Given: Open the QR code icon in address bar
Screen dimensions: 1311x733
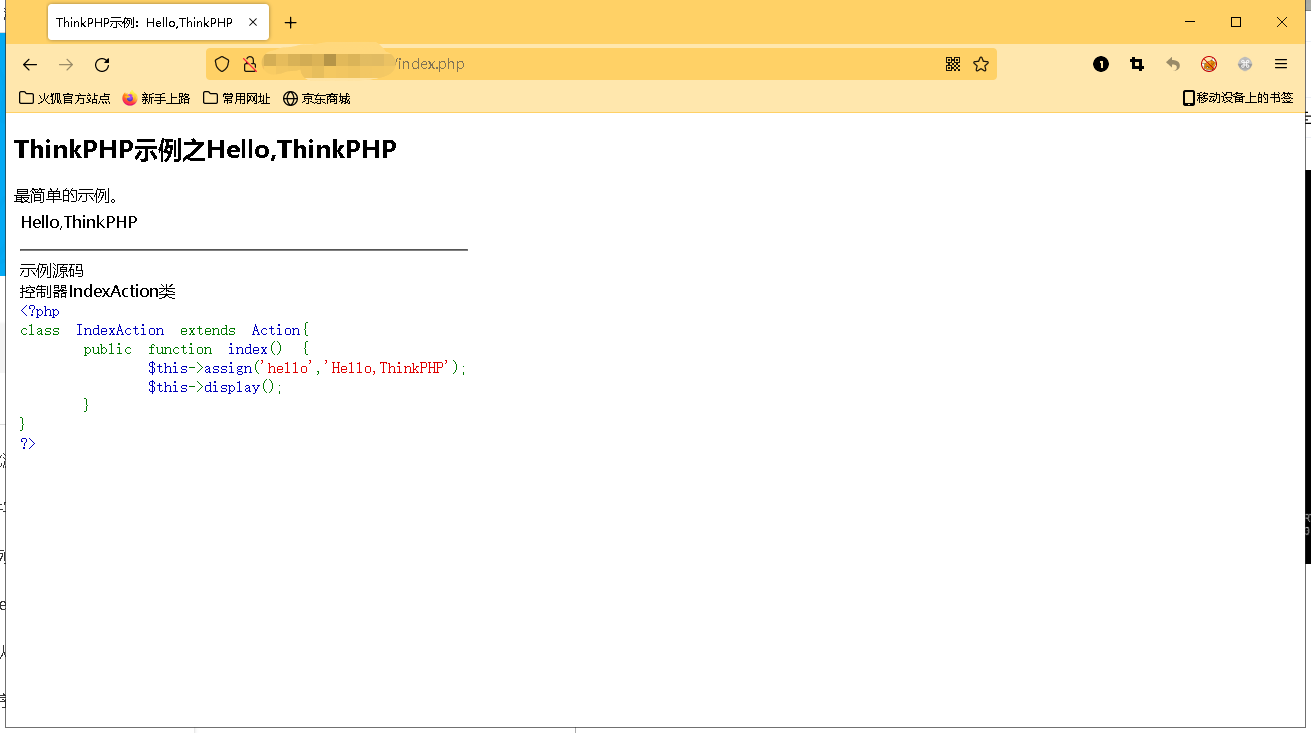Looking at the screenshot, I should 953,64.
